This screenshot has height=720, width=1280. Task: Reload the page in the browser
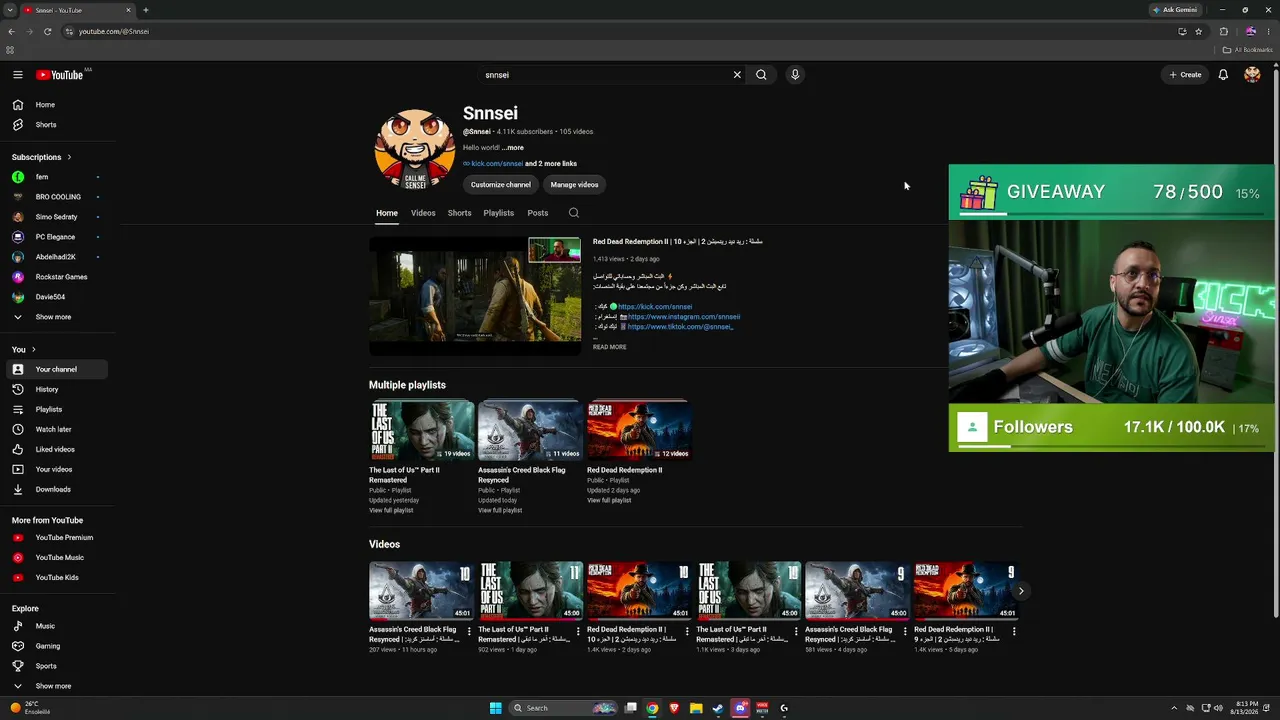tap(47, 31)
